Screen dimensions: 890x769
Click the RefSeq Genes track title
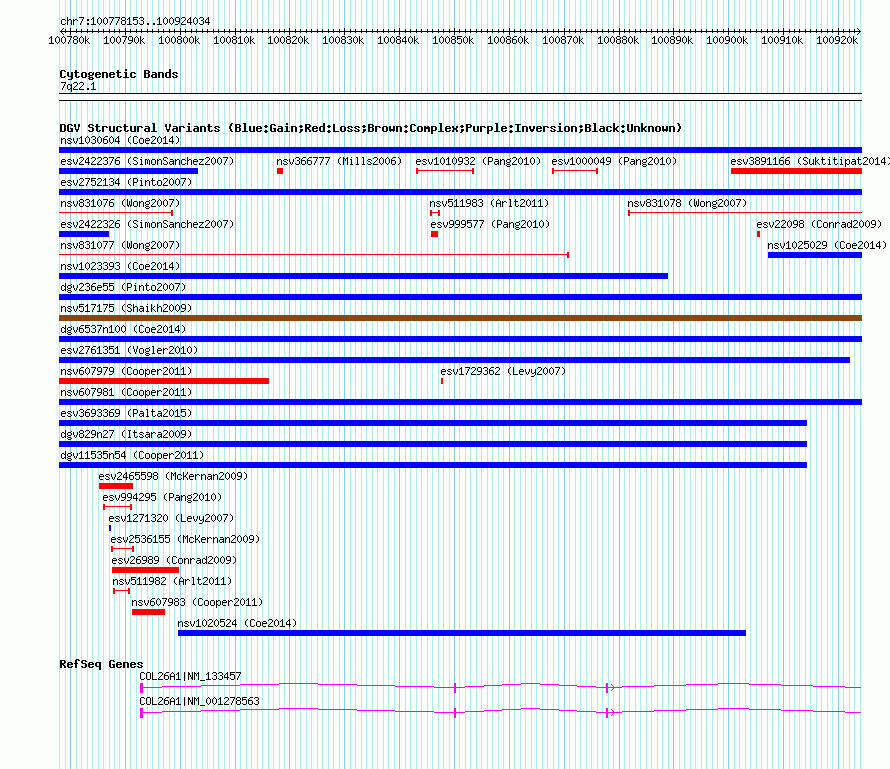[x=101, y=664]
